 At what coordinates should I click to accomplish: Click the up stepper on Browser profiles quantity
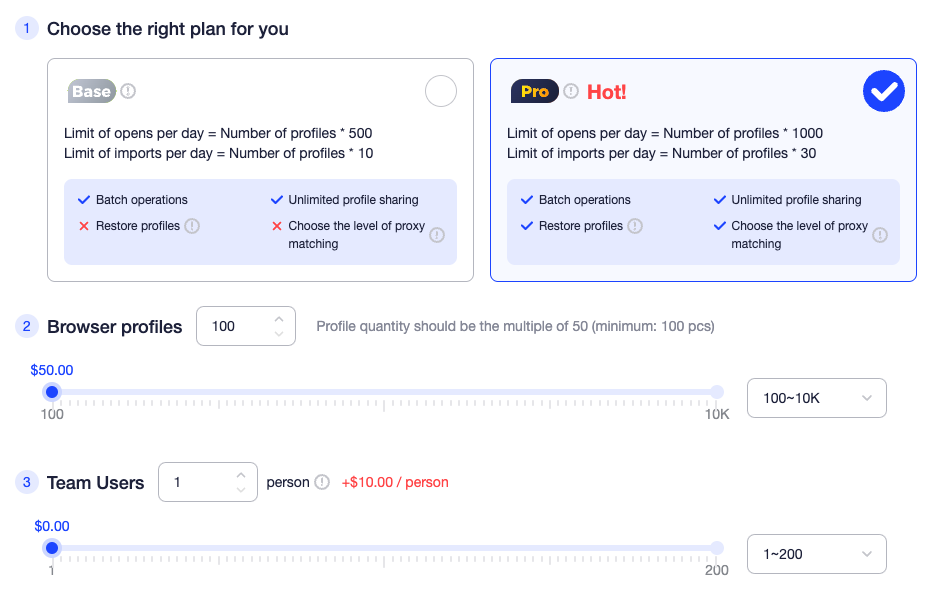click(x=279, y=319)
